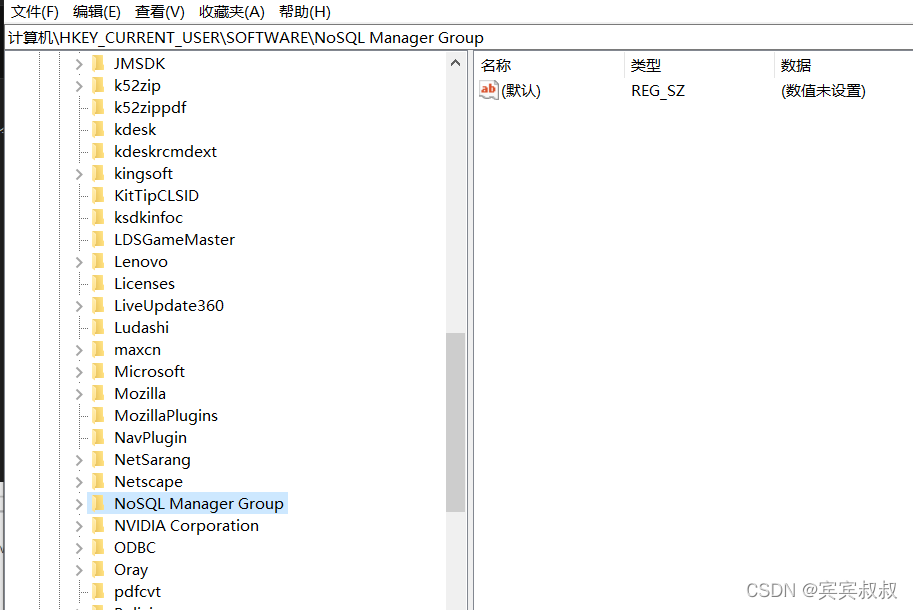Viewport: 913px width, 610px height.
Task: Click the ab string icon next to (默认)
Action: [486, 90]
